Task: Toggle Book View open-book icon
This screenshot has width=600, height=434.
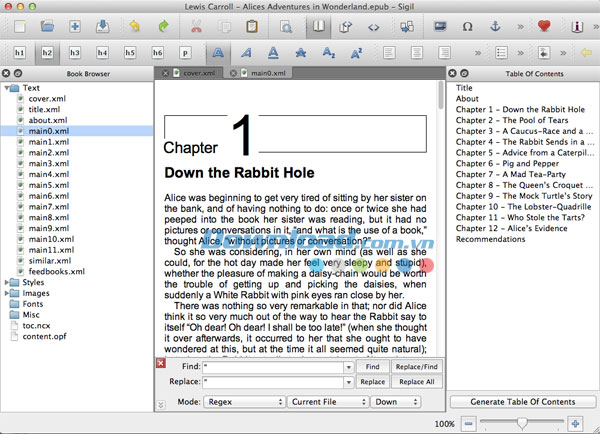Action: tap(318, 25)
